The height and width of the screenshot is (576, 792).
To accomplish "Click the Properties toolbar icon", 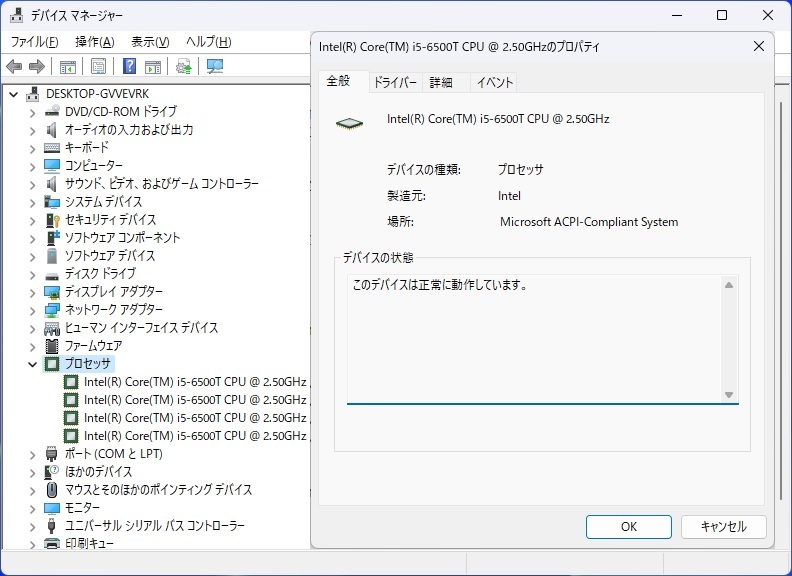I will [98, 66].
